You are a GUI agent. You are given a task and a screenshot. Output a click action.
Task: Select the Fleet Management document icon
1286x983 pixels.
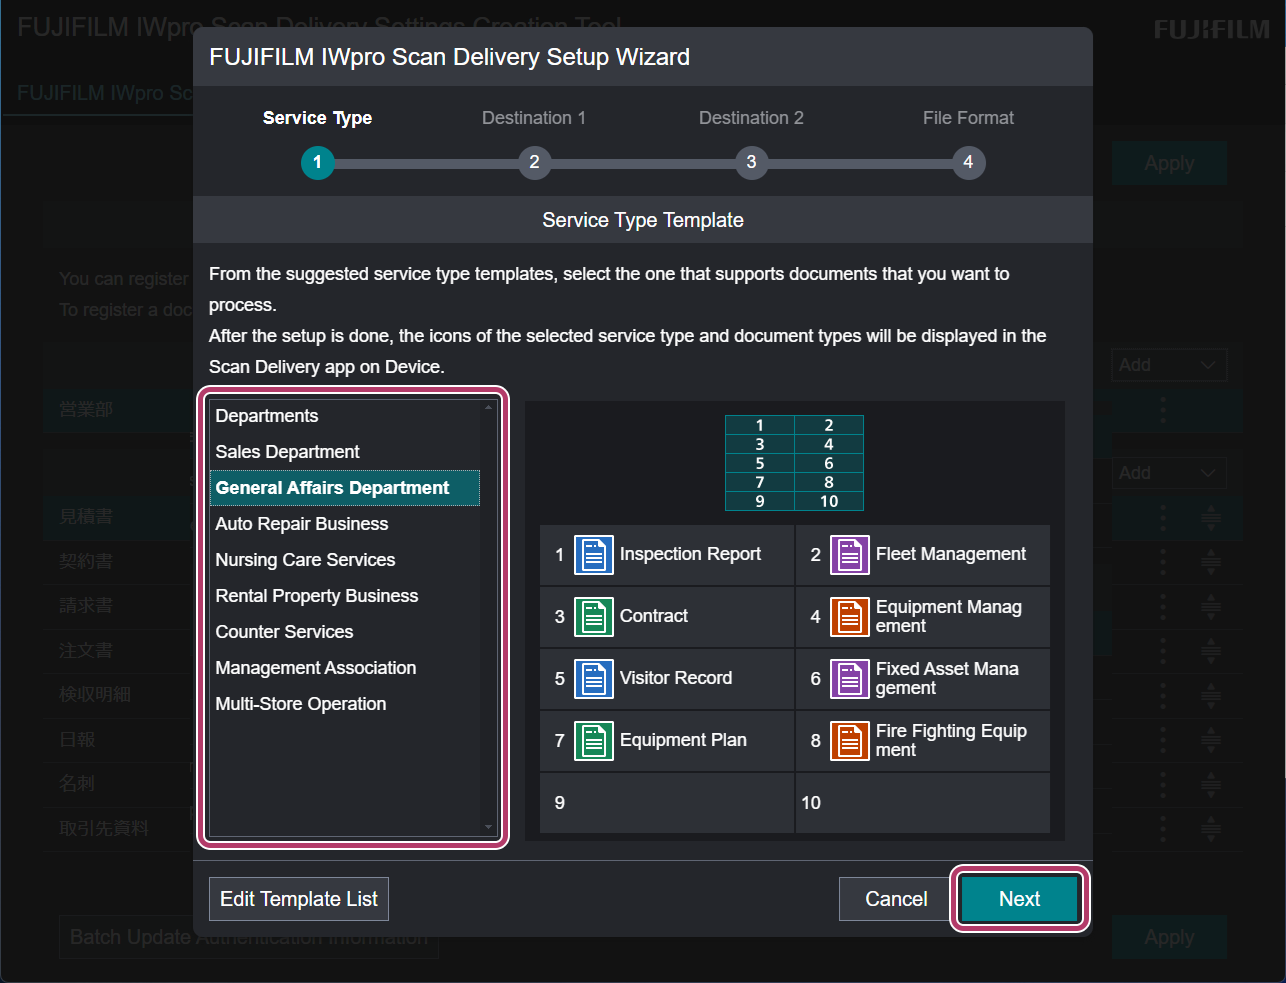849,555
